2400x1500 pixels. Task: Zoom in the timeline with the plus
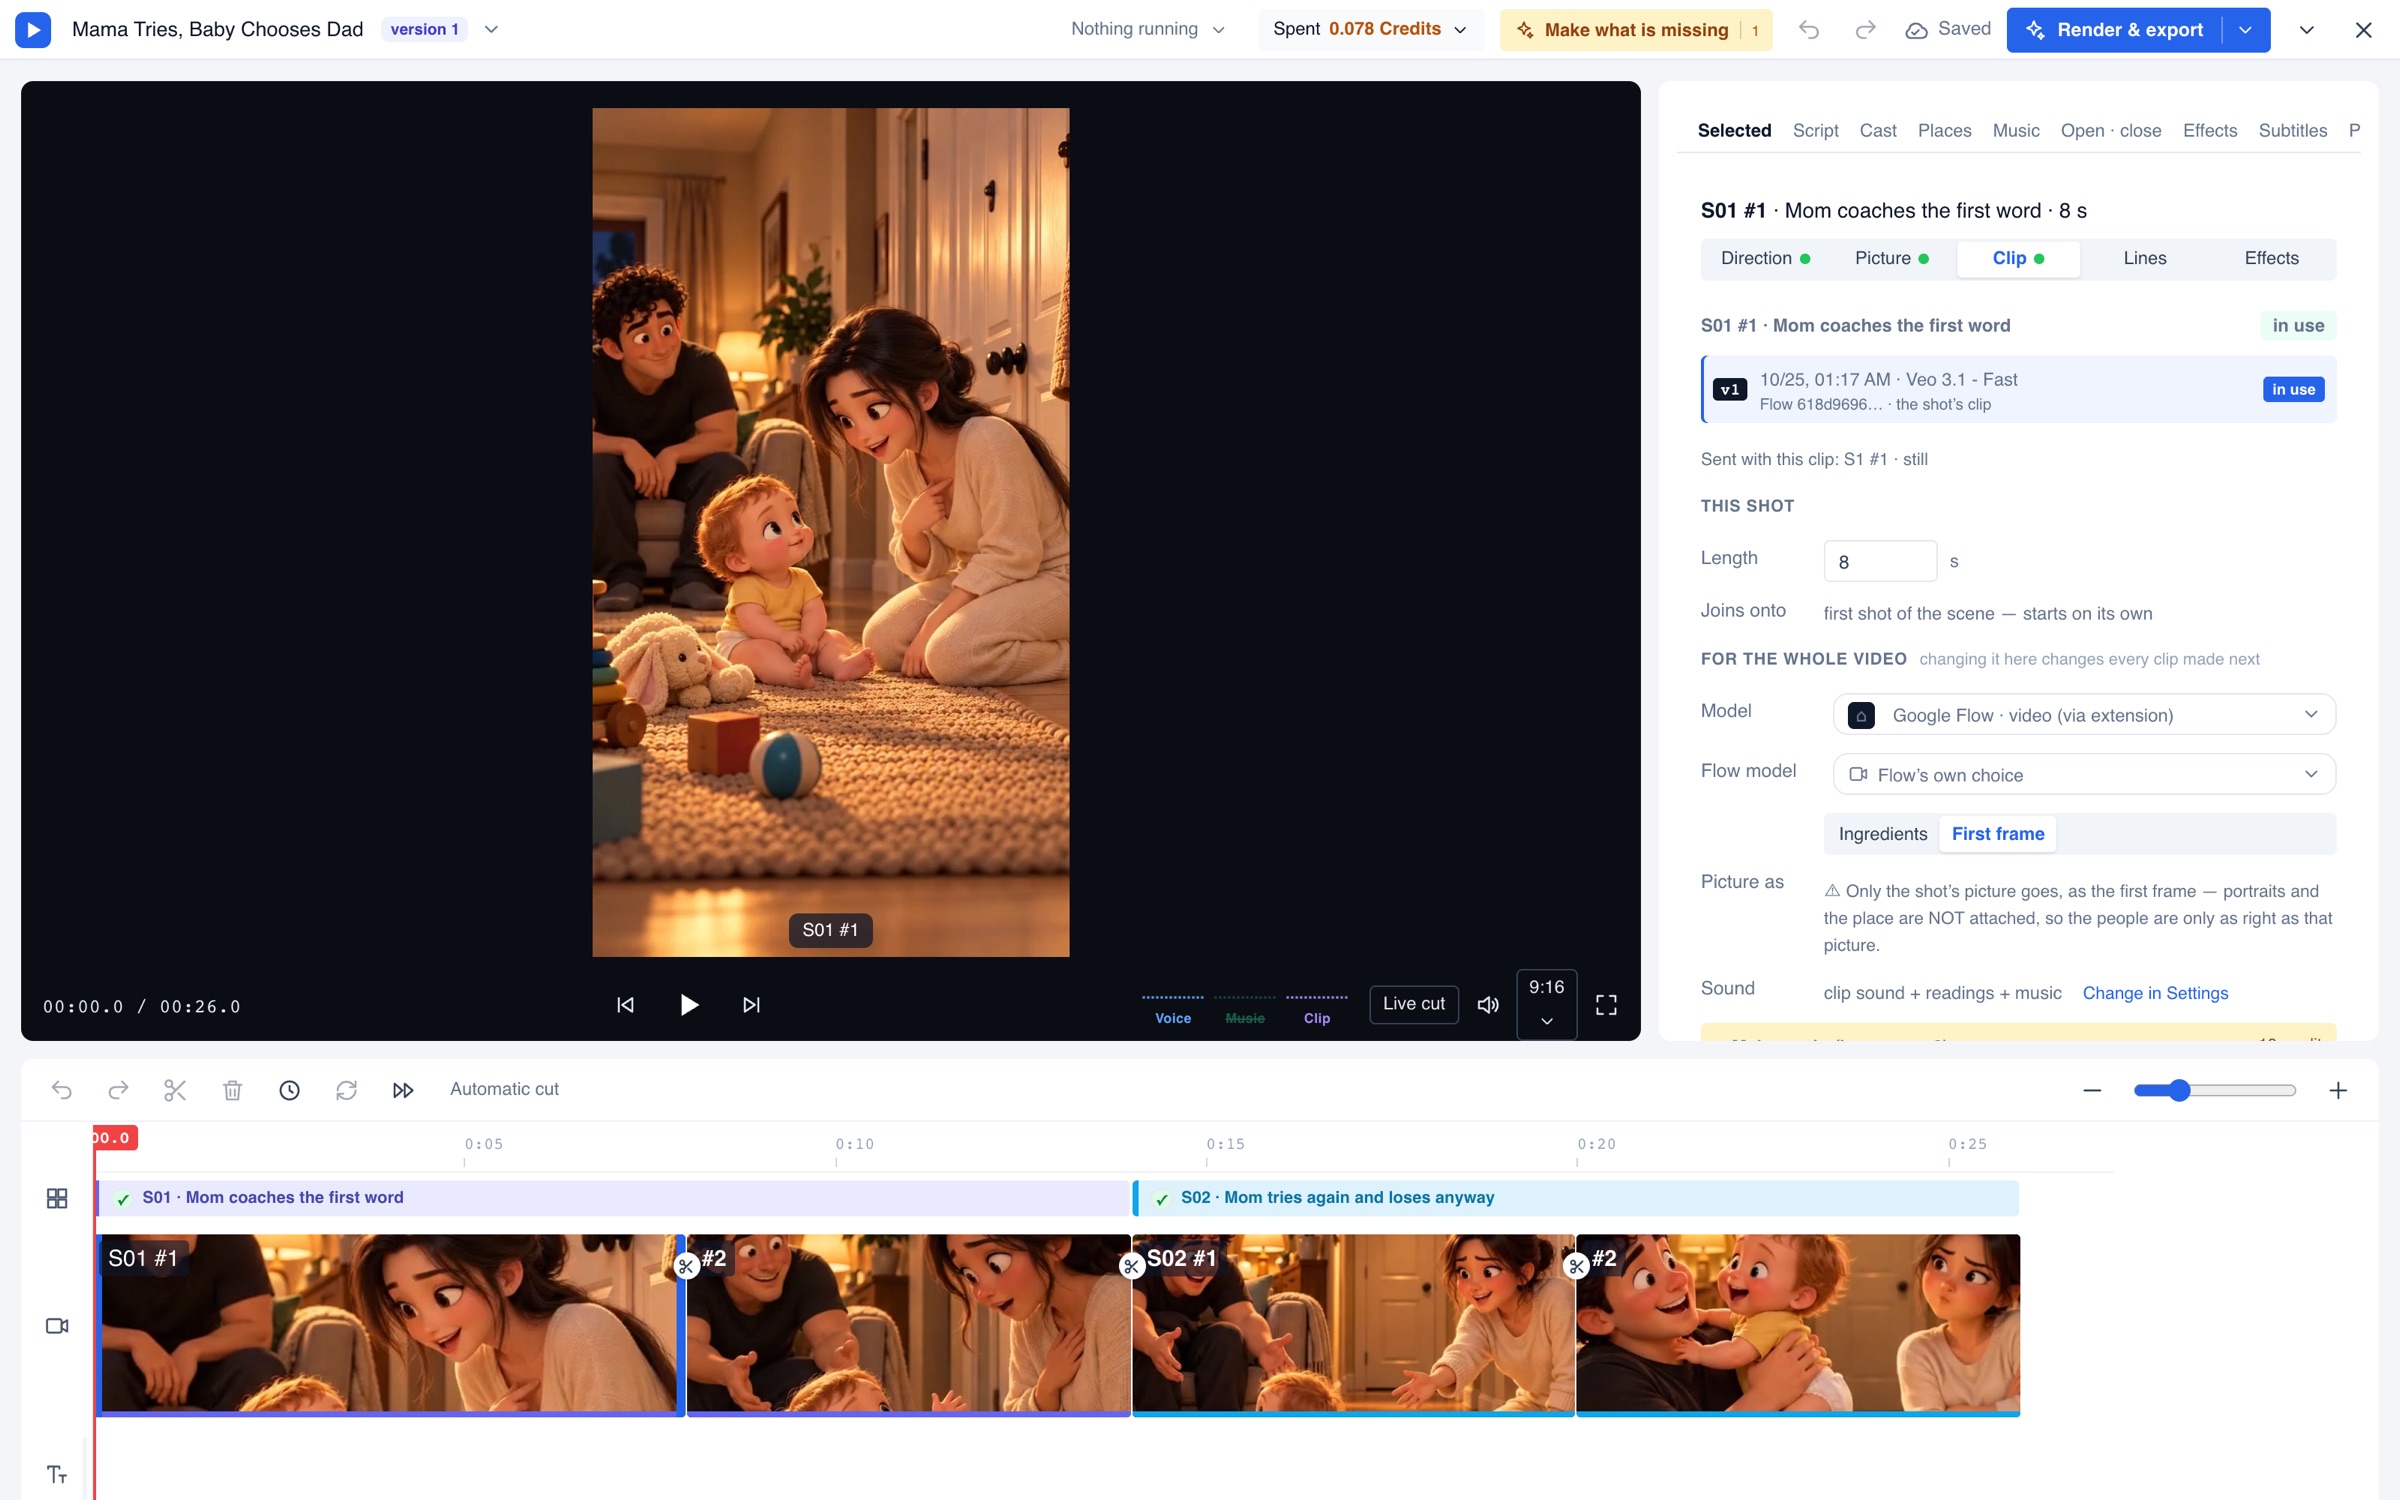(x=2338, y=1090)
